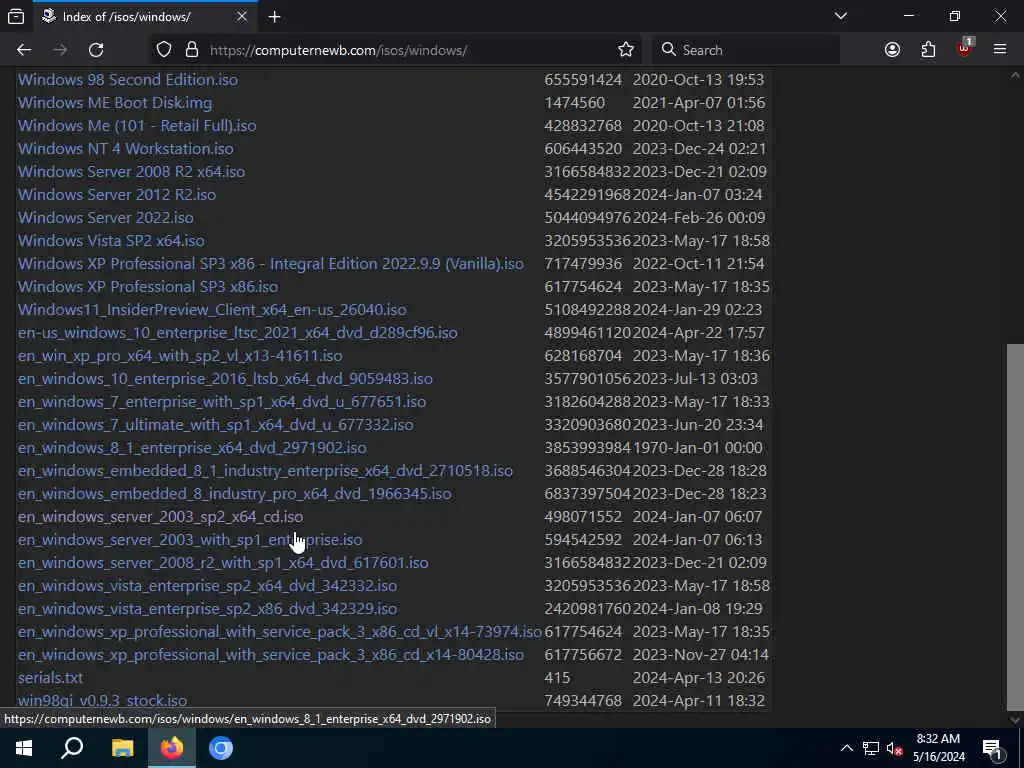Close the Index of /isos/windows/ tab

coord(242,16)
